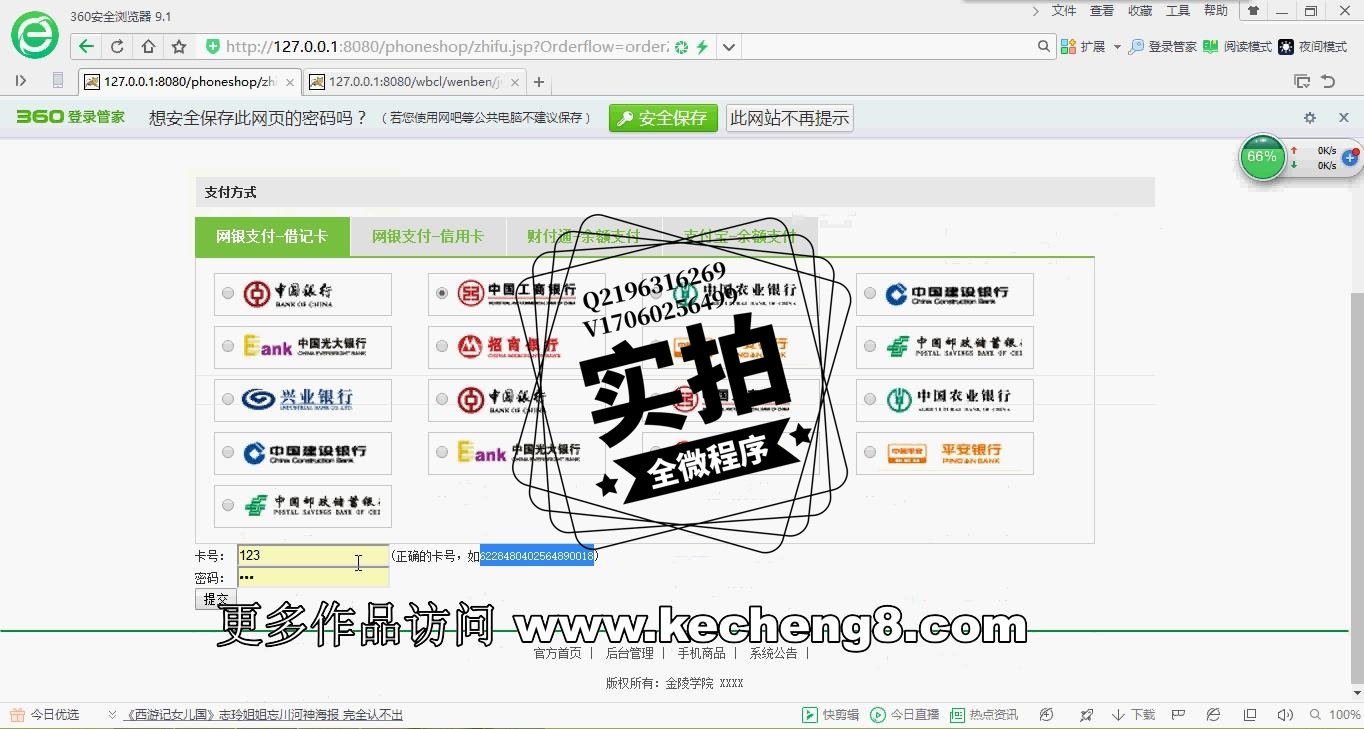
Task: Toggle the sidebar panel icon left of tabs
Action: click(21, 81)
